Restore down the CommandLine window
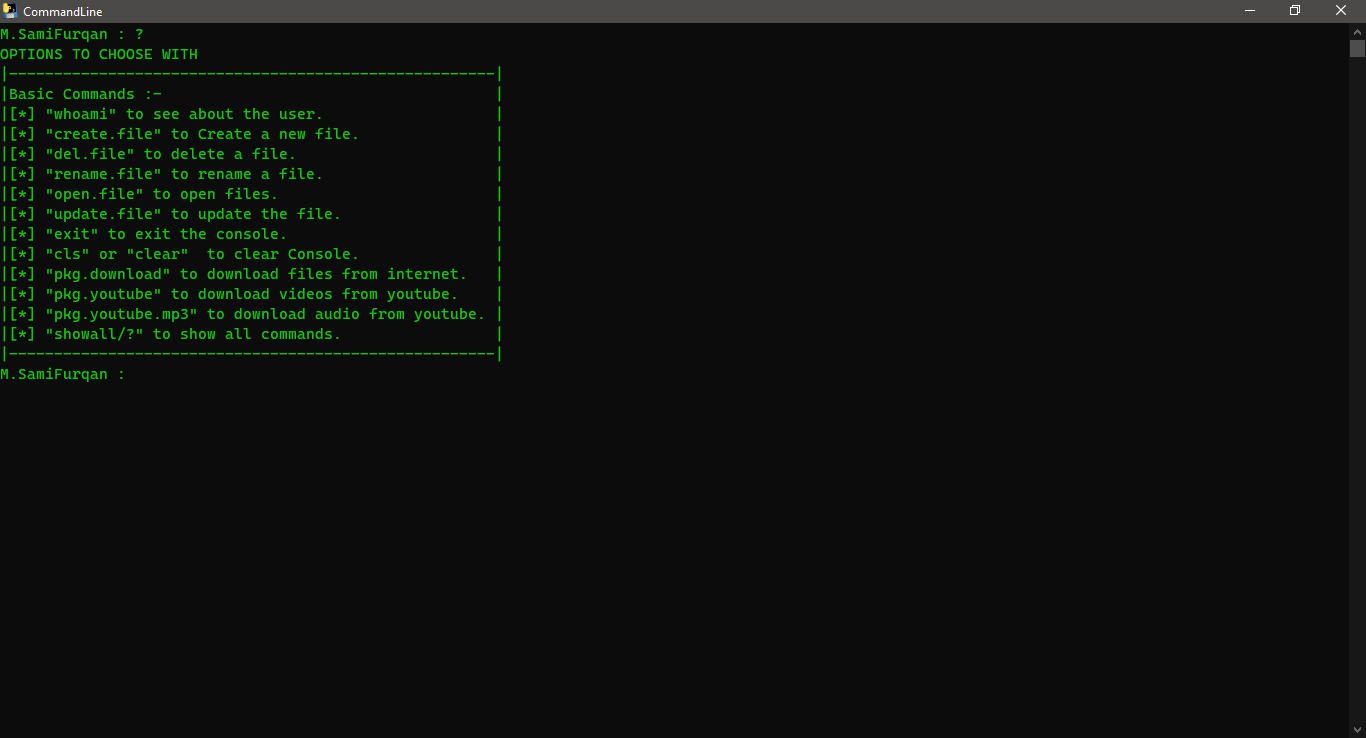This screenshot has width=1366, height=738. pyautogui.click(x=1295, y=11)
